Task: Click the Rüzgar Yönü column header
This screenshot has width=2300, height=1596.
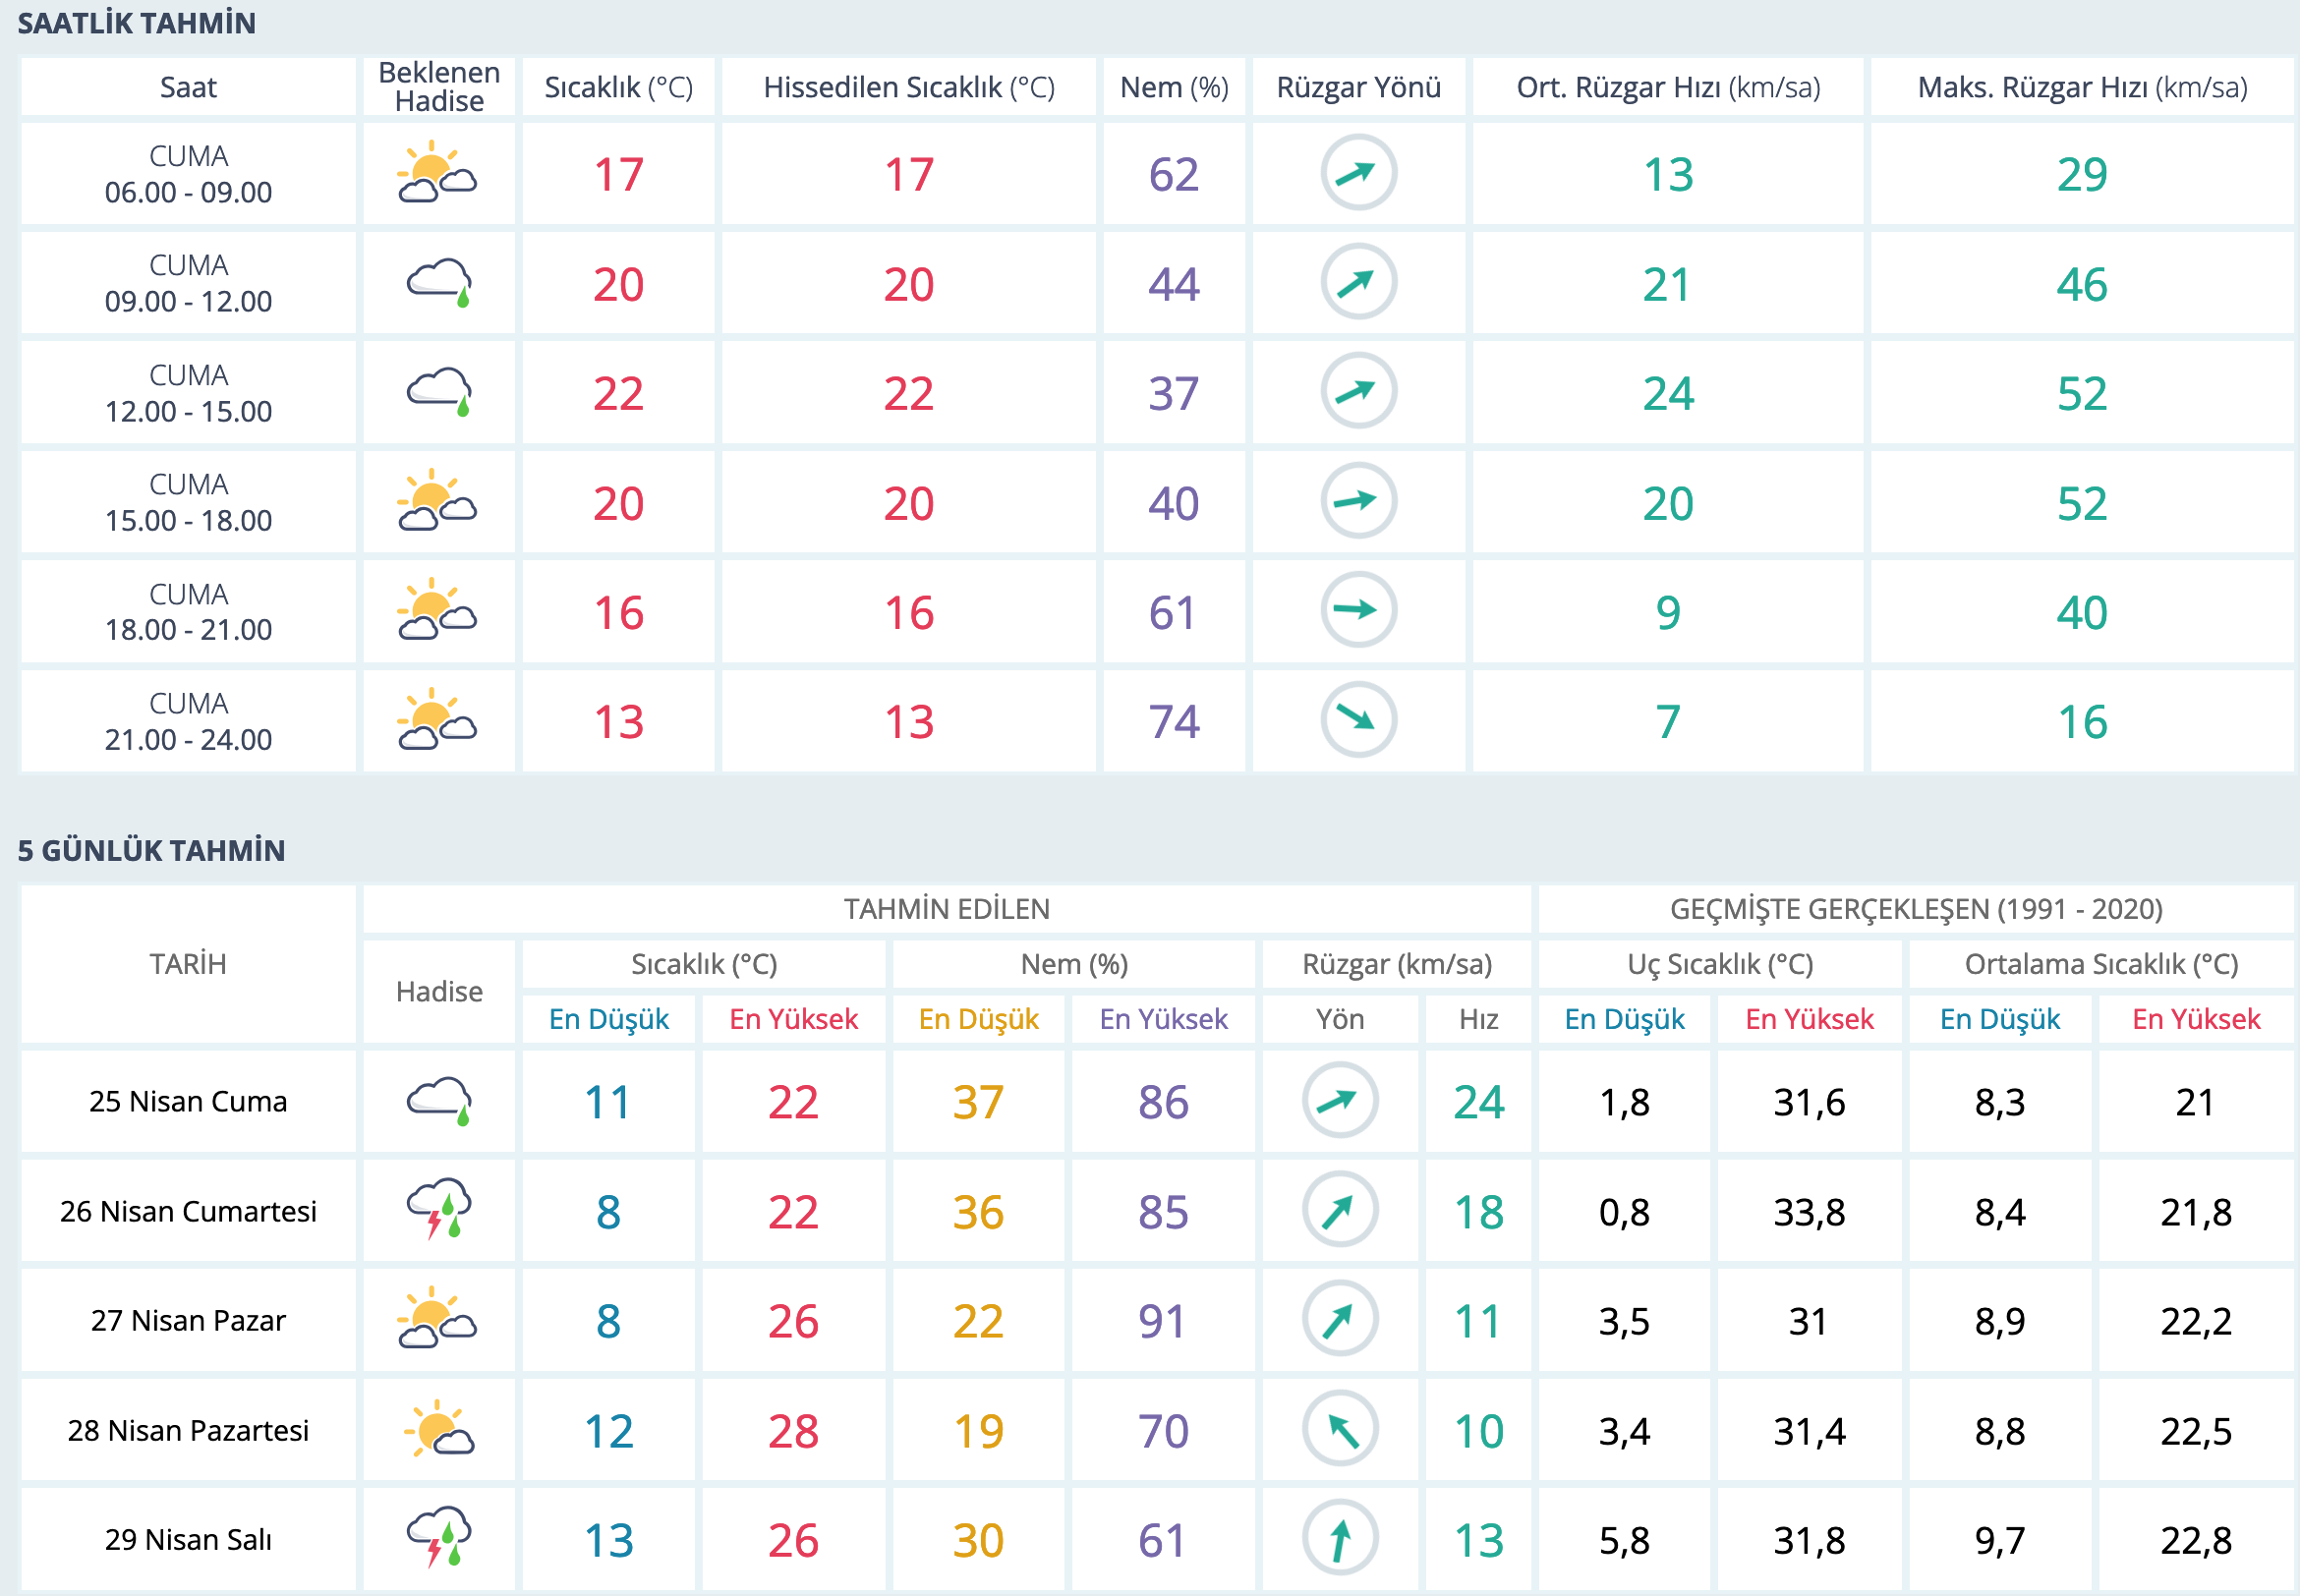Action: click(x=1358, y=88)
